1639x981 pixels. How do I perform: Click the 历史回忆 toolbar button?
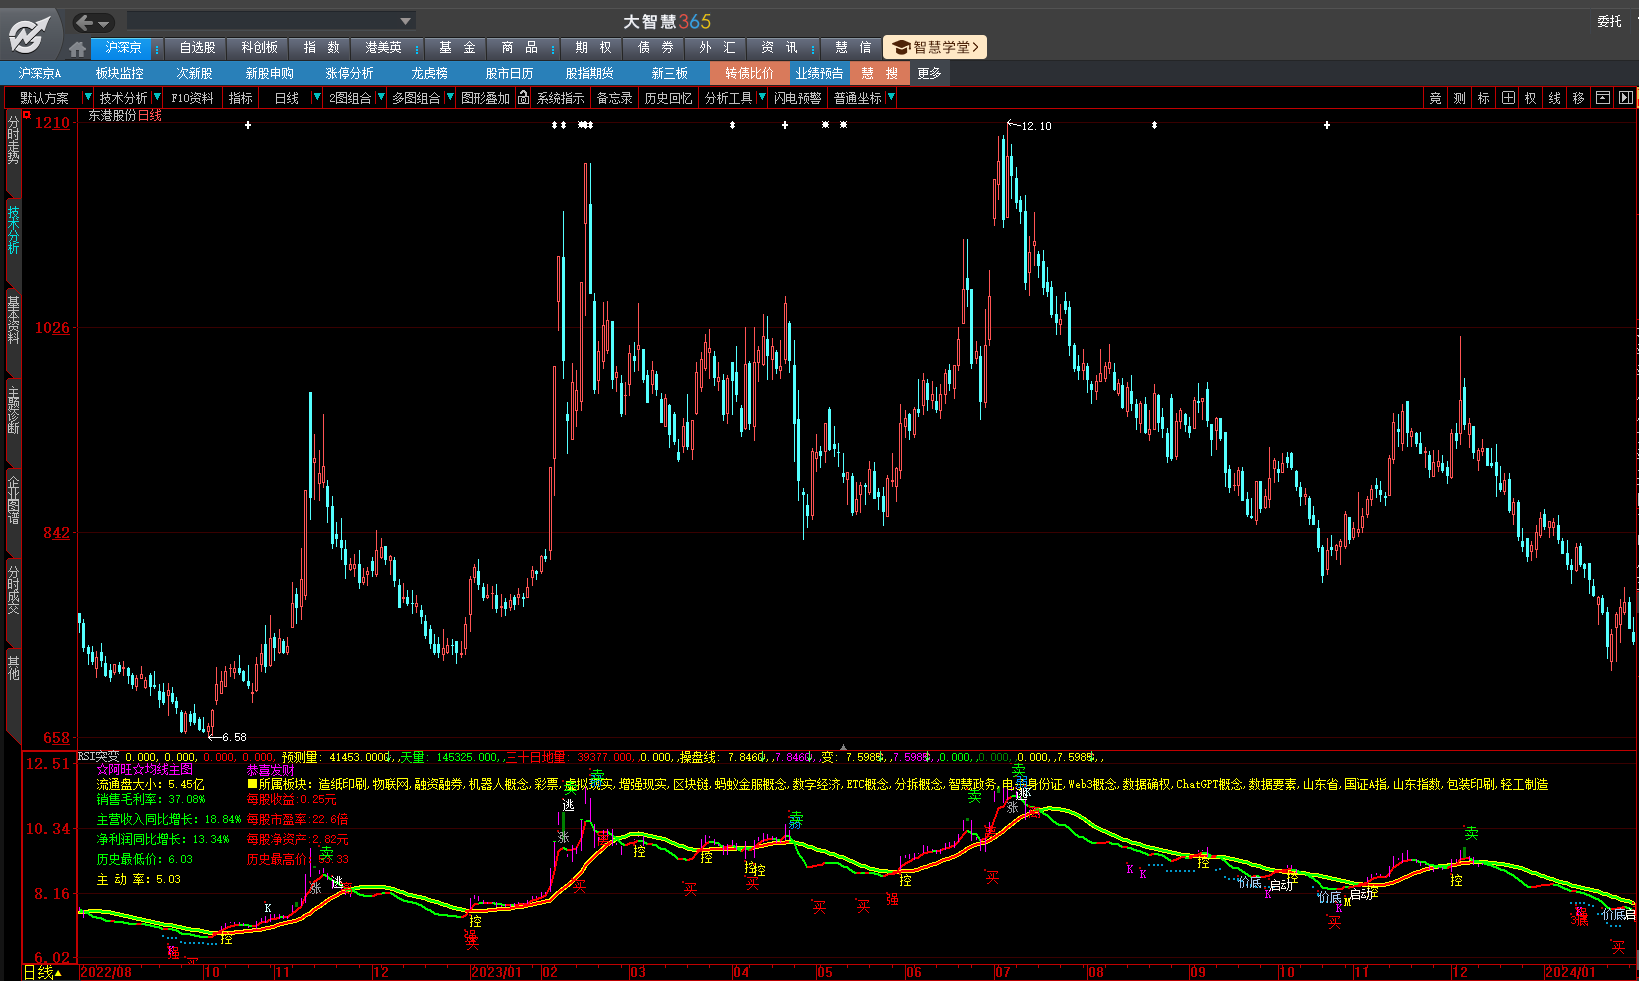click(x=668, y=98)
